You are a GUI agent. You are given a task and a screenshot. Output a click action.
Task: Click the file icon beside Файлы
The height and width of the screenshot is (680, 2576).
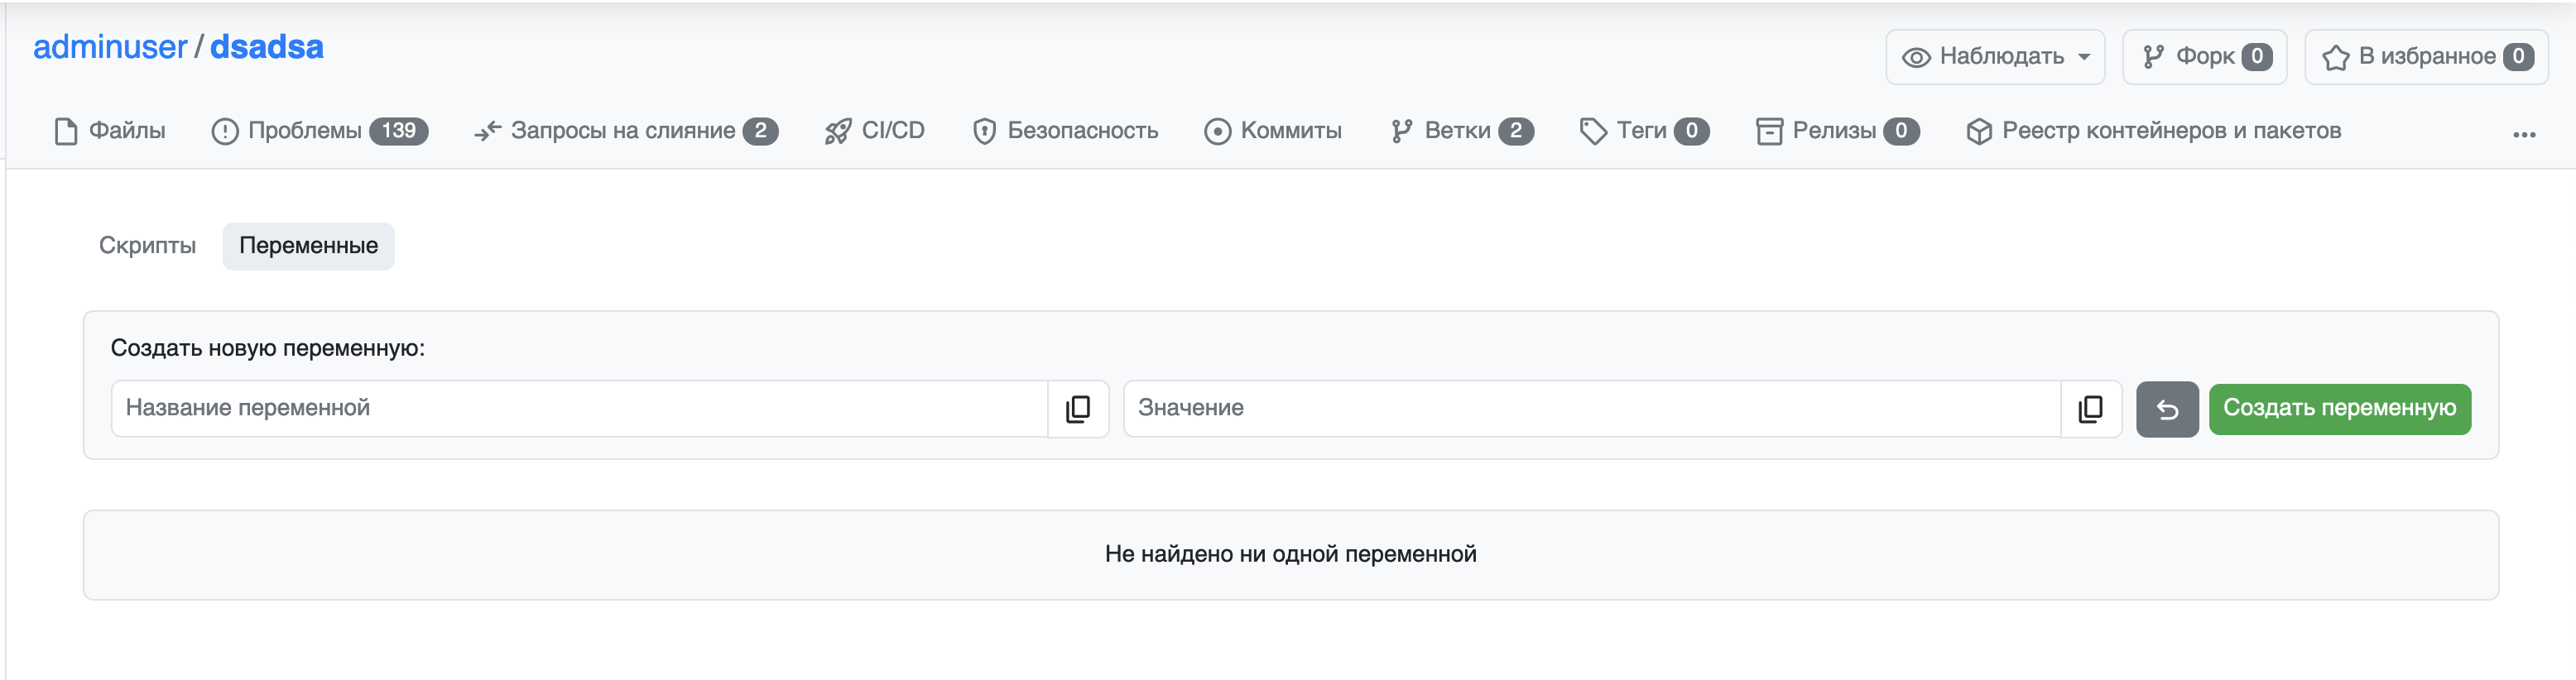point(66,131)
